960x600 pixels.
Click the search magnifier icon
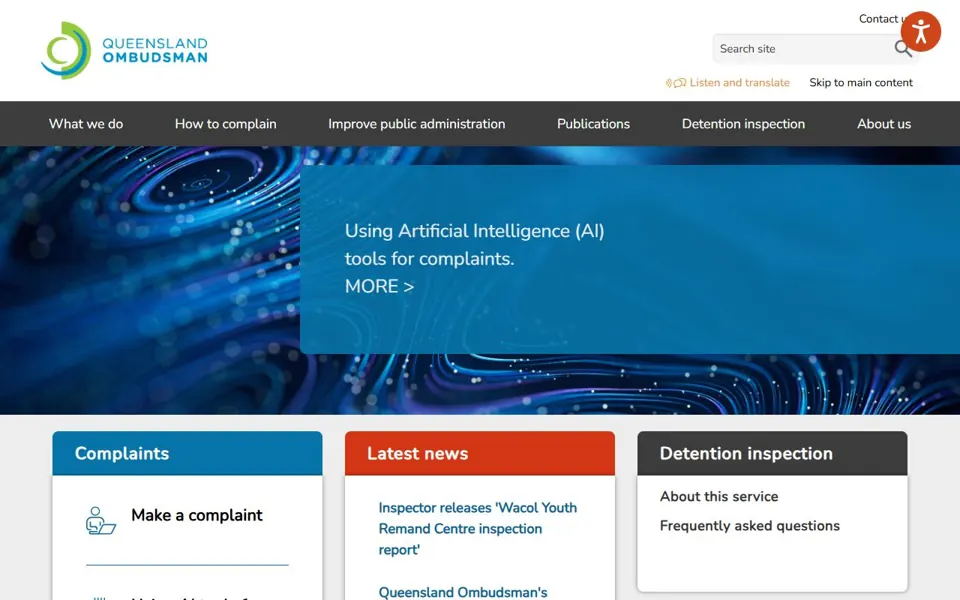coord(903,48)
